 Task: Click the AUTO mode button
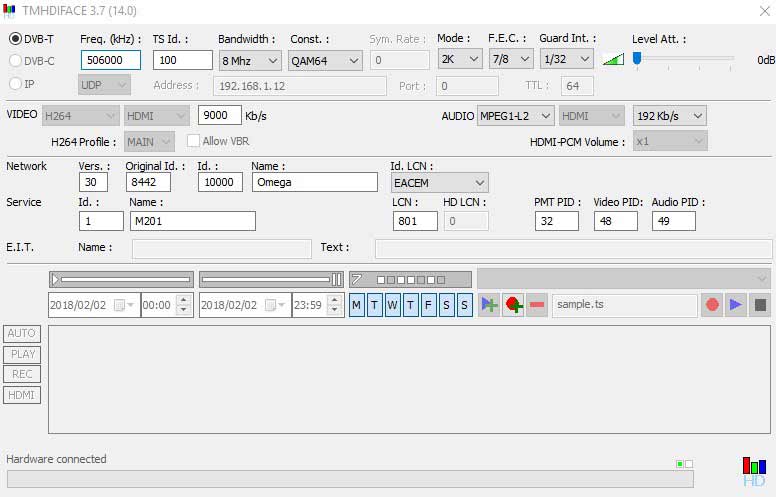22,334
